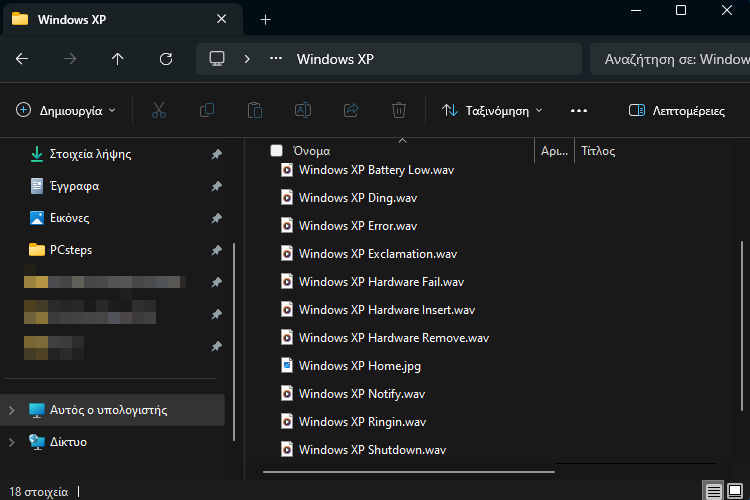Select Windows XP Hardware Fail.wav
The height and width of the screenshot is (500, 750).
click(381, 282)
